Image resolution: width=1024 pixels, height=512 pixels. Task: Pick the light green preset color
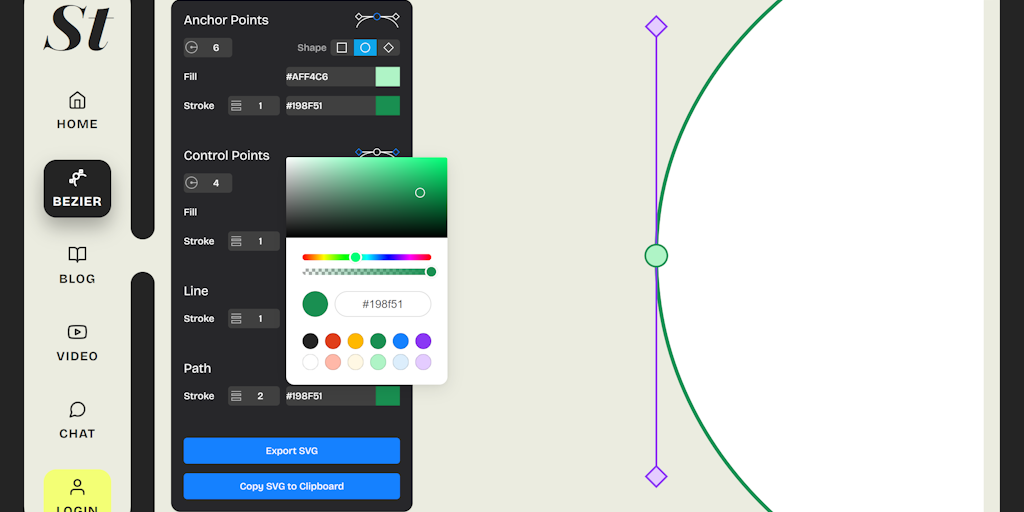[x=378, y=362]
